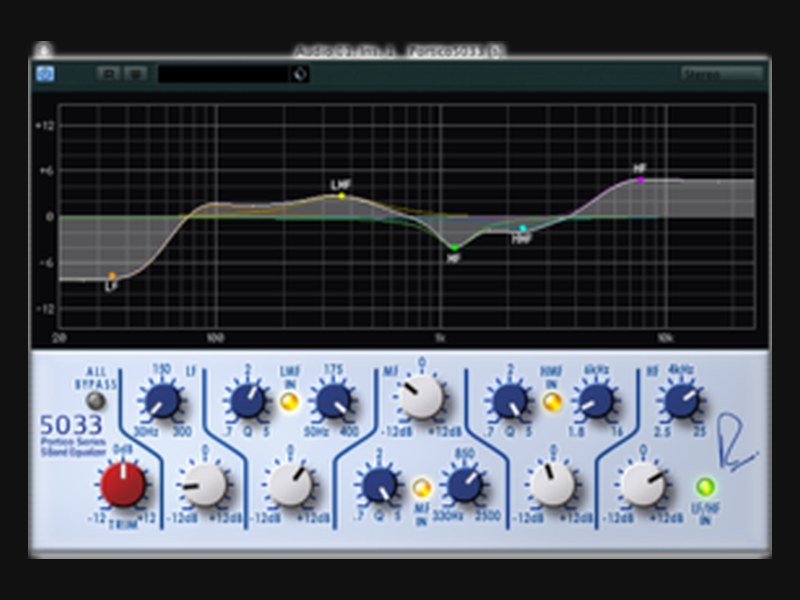The image size is (800, 600).
Task: Click the LMF frequency knob labeled 175
Action: point(333,401)
